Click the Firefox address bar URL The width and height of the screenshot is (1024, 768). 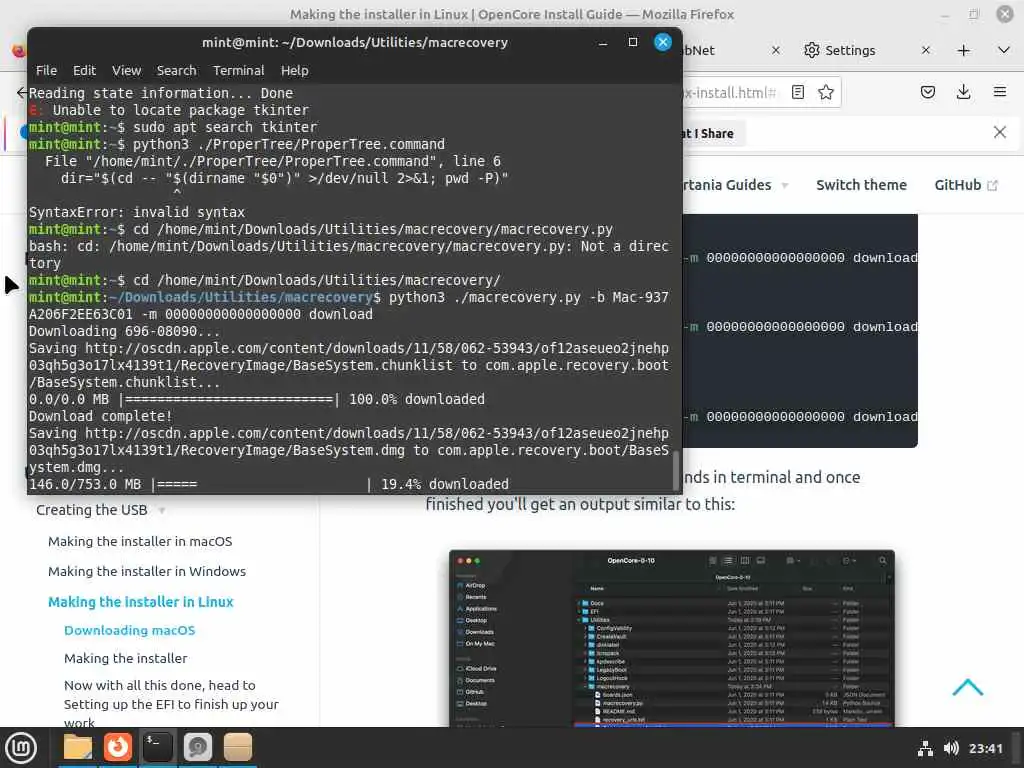click(x=730, y=92)
